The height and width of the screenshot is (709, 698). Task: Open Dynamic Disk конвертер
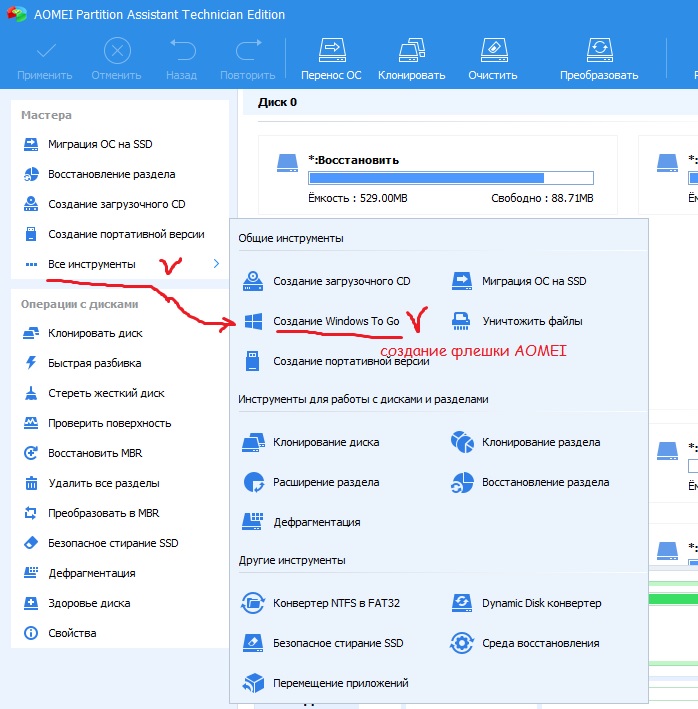(542, 603)
